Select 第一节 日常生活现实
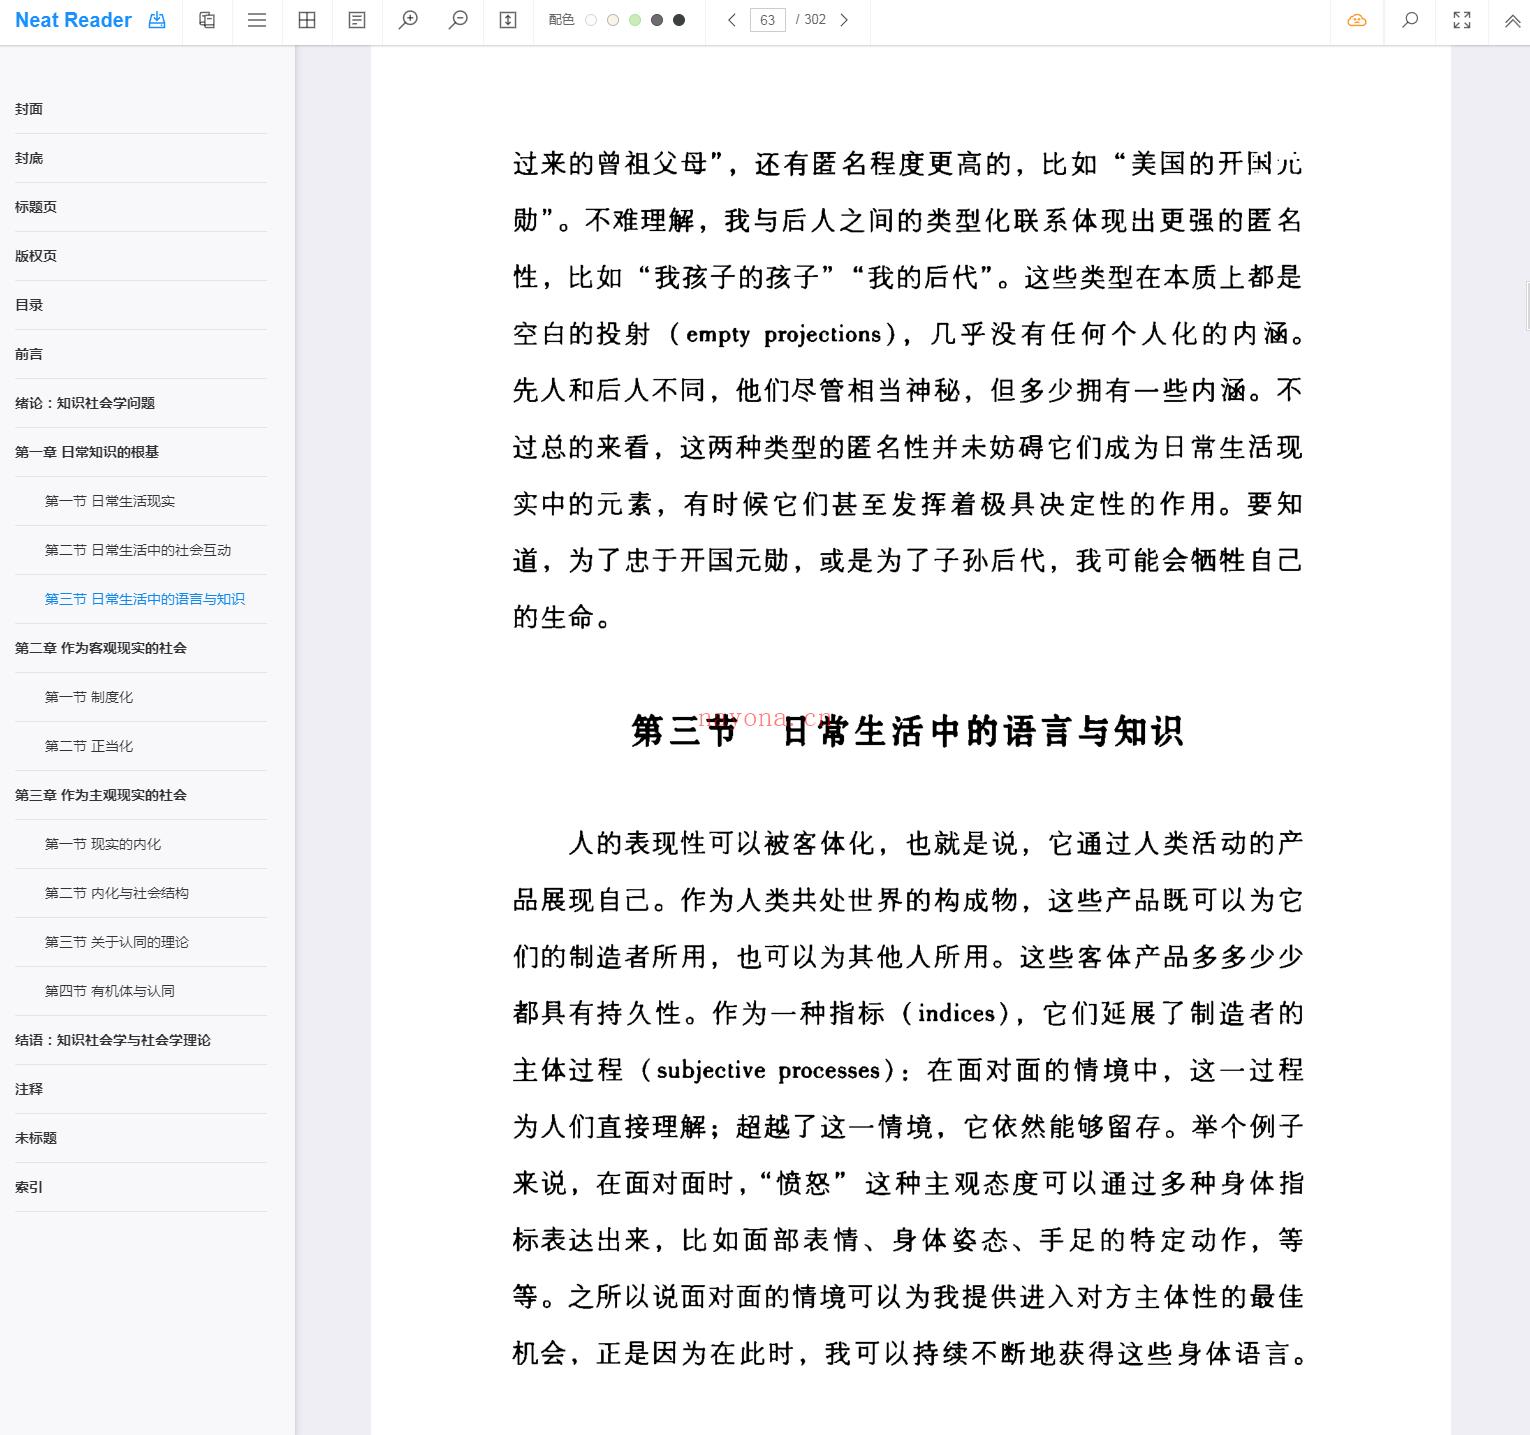The width and height of the screenshot is (1530, 1435). tap(110, 501)
